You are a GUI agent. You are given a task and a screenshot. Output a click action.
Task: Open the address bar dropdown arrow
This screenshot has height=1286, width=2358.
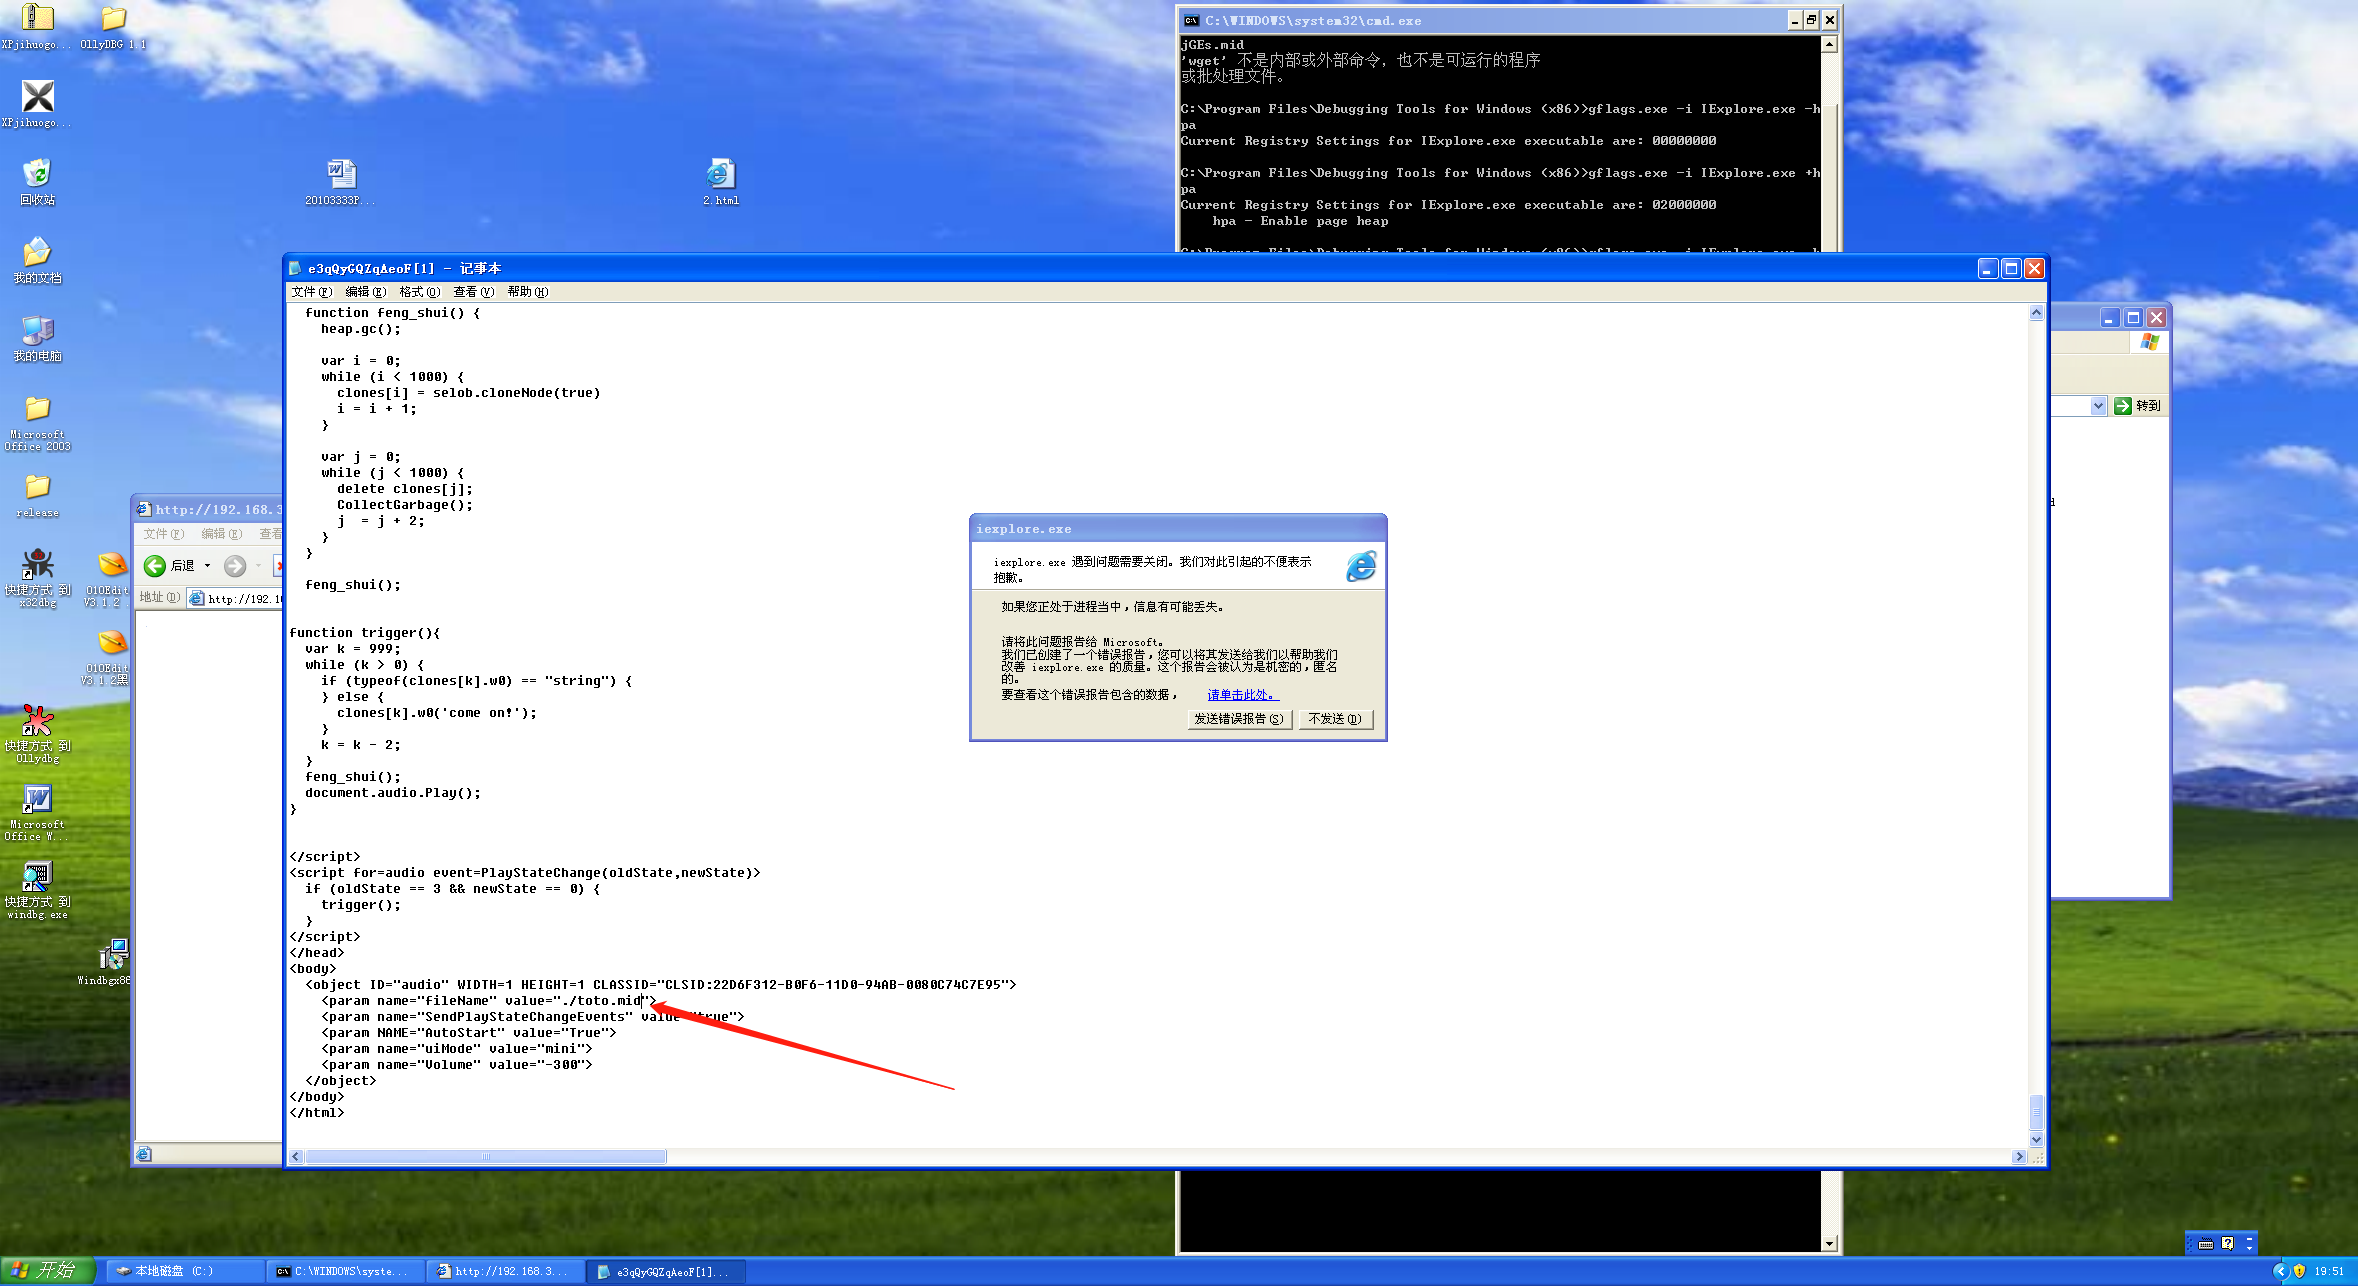(2098, 406)
